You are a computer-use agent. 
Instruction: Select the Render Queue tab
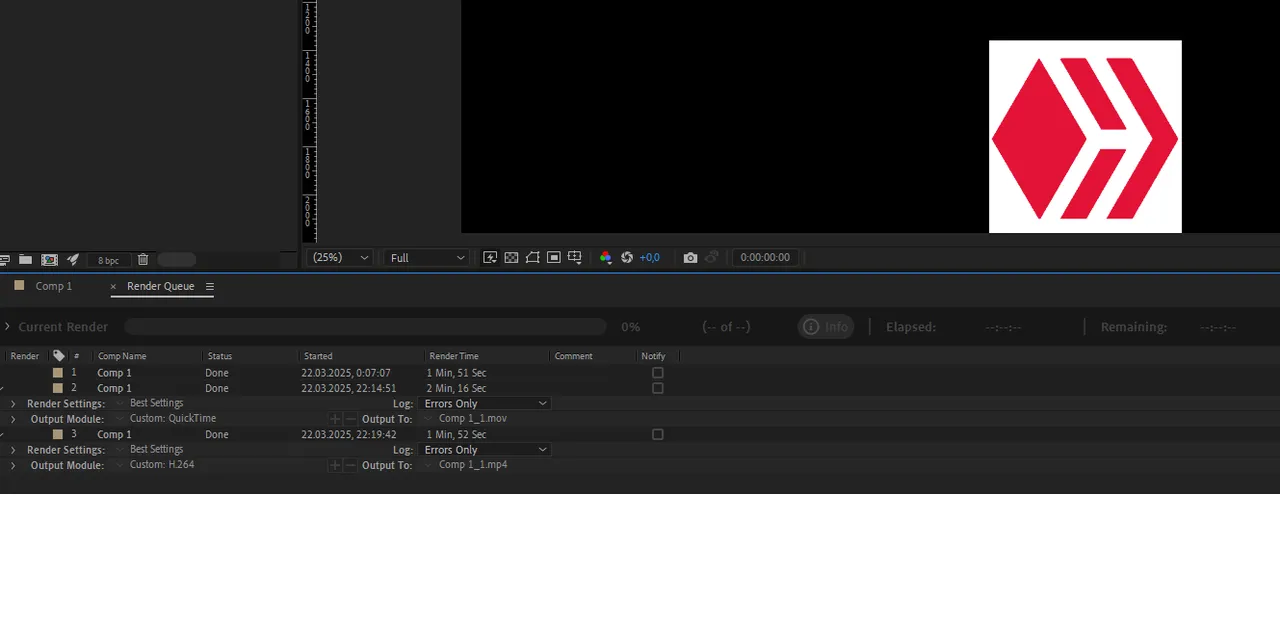[161, 286]
